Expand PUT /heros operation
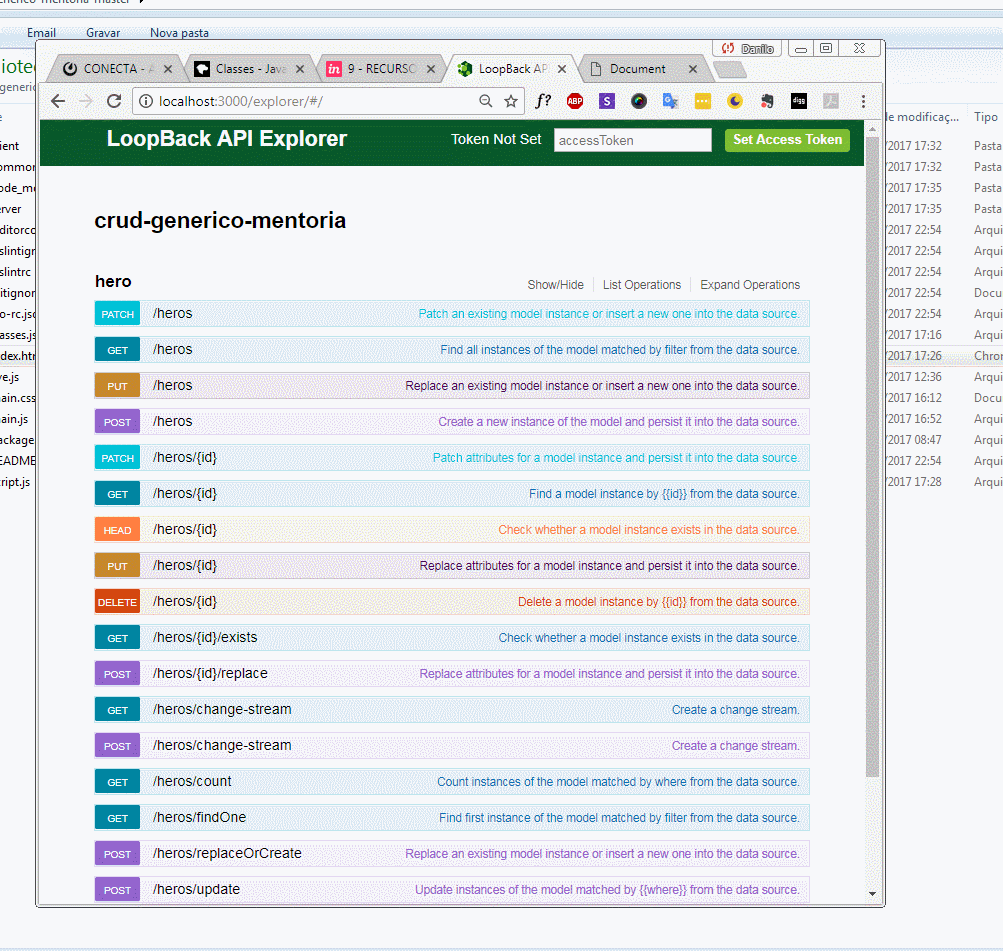 [x=452, y=386]
